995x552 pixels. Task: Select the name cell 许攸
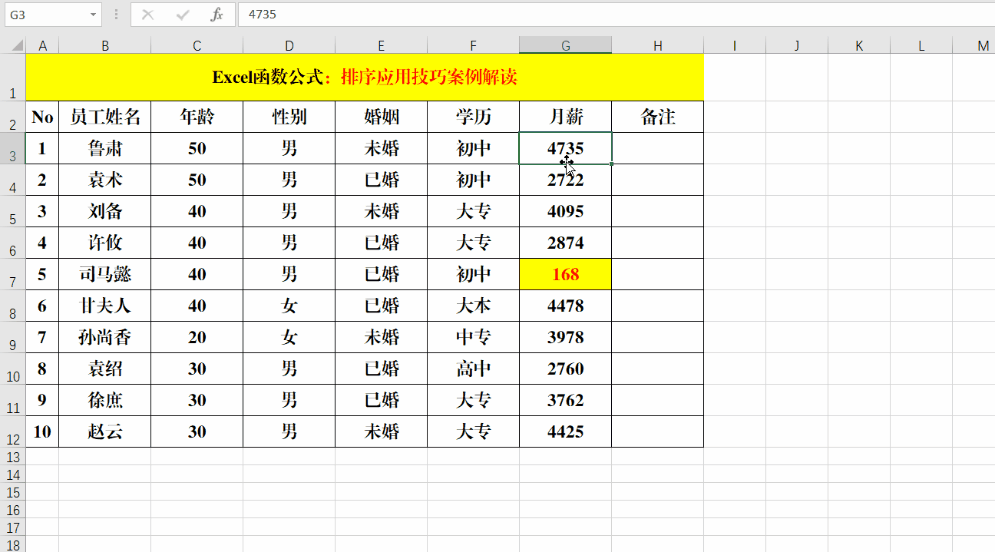tap(105, 243)
